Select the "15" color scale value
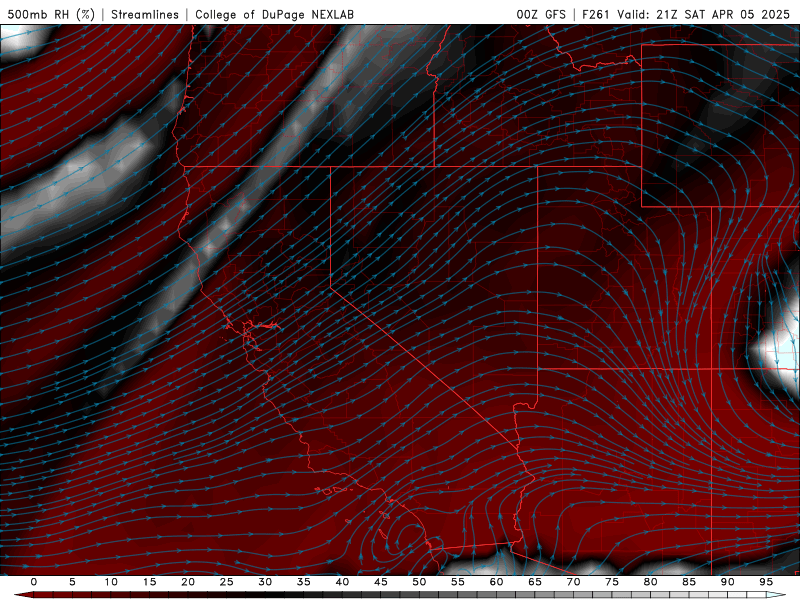Viewport: 800px width, 600px height. tap(149, 582)
